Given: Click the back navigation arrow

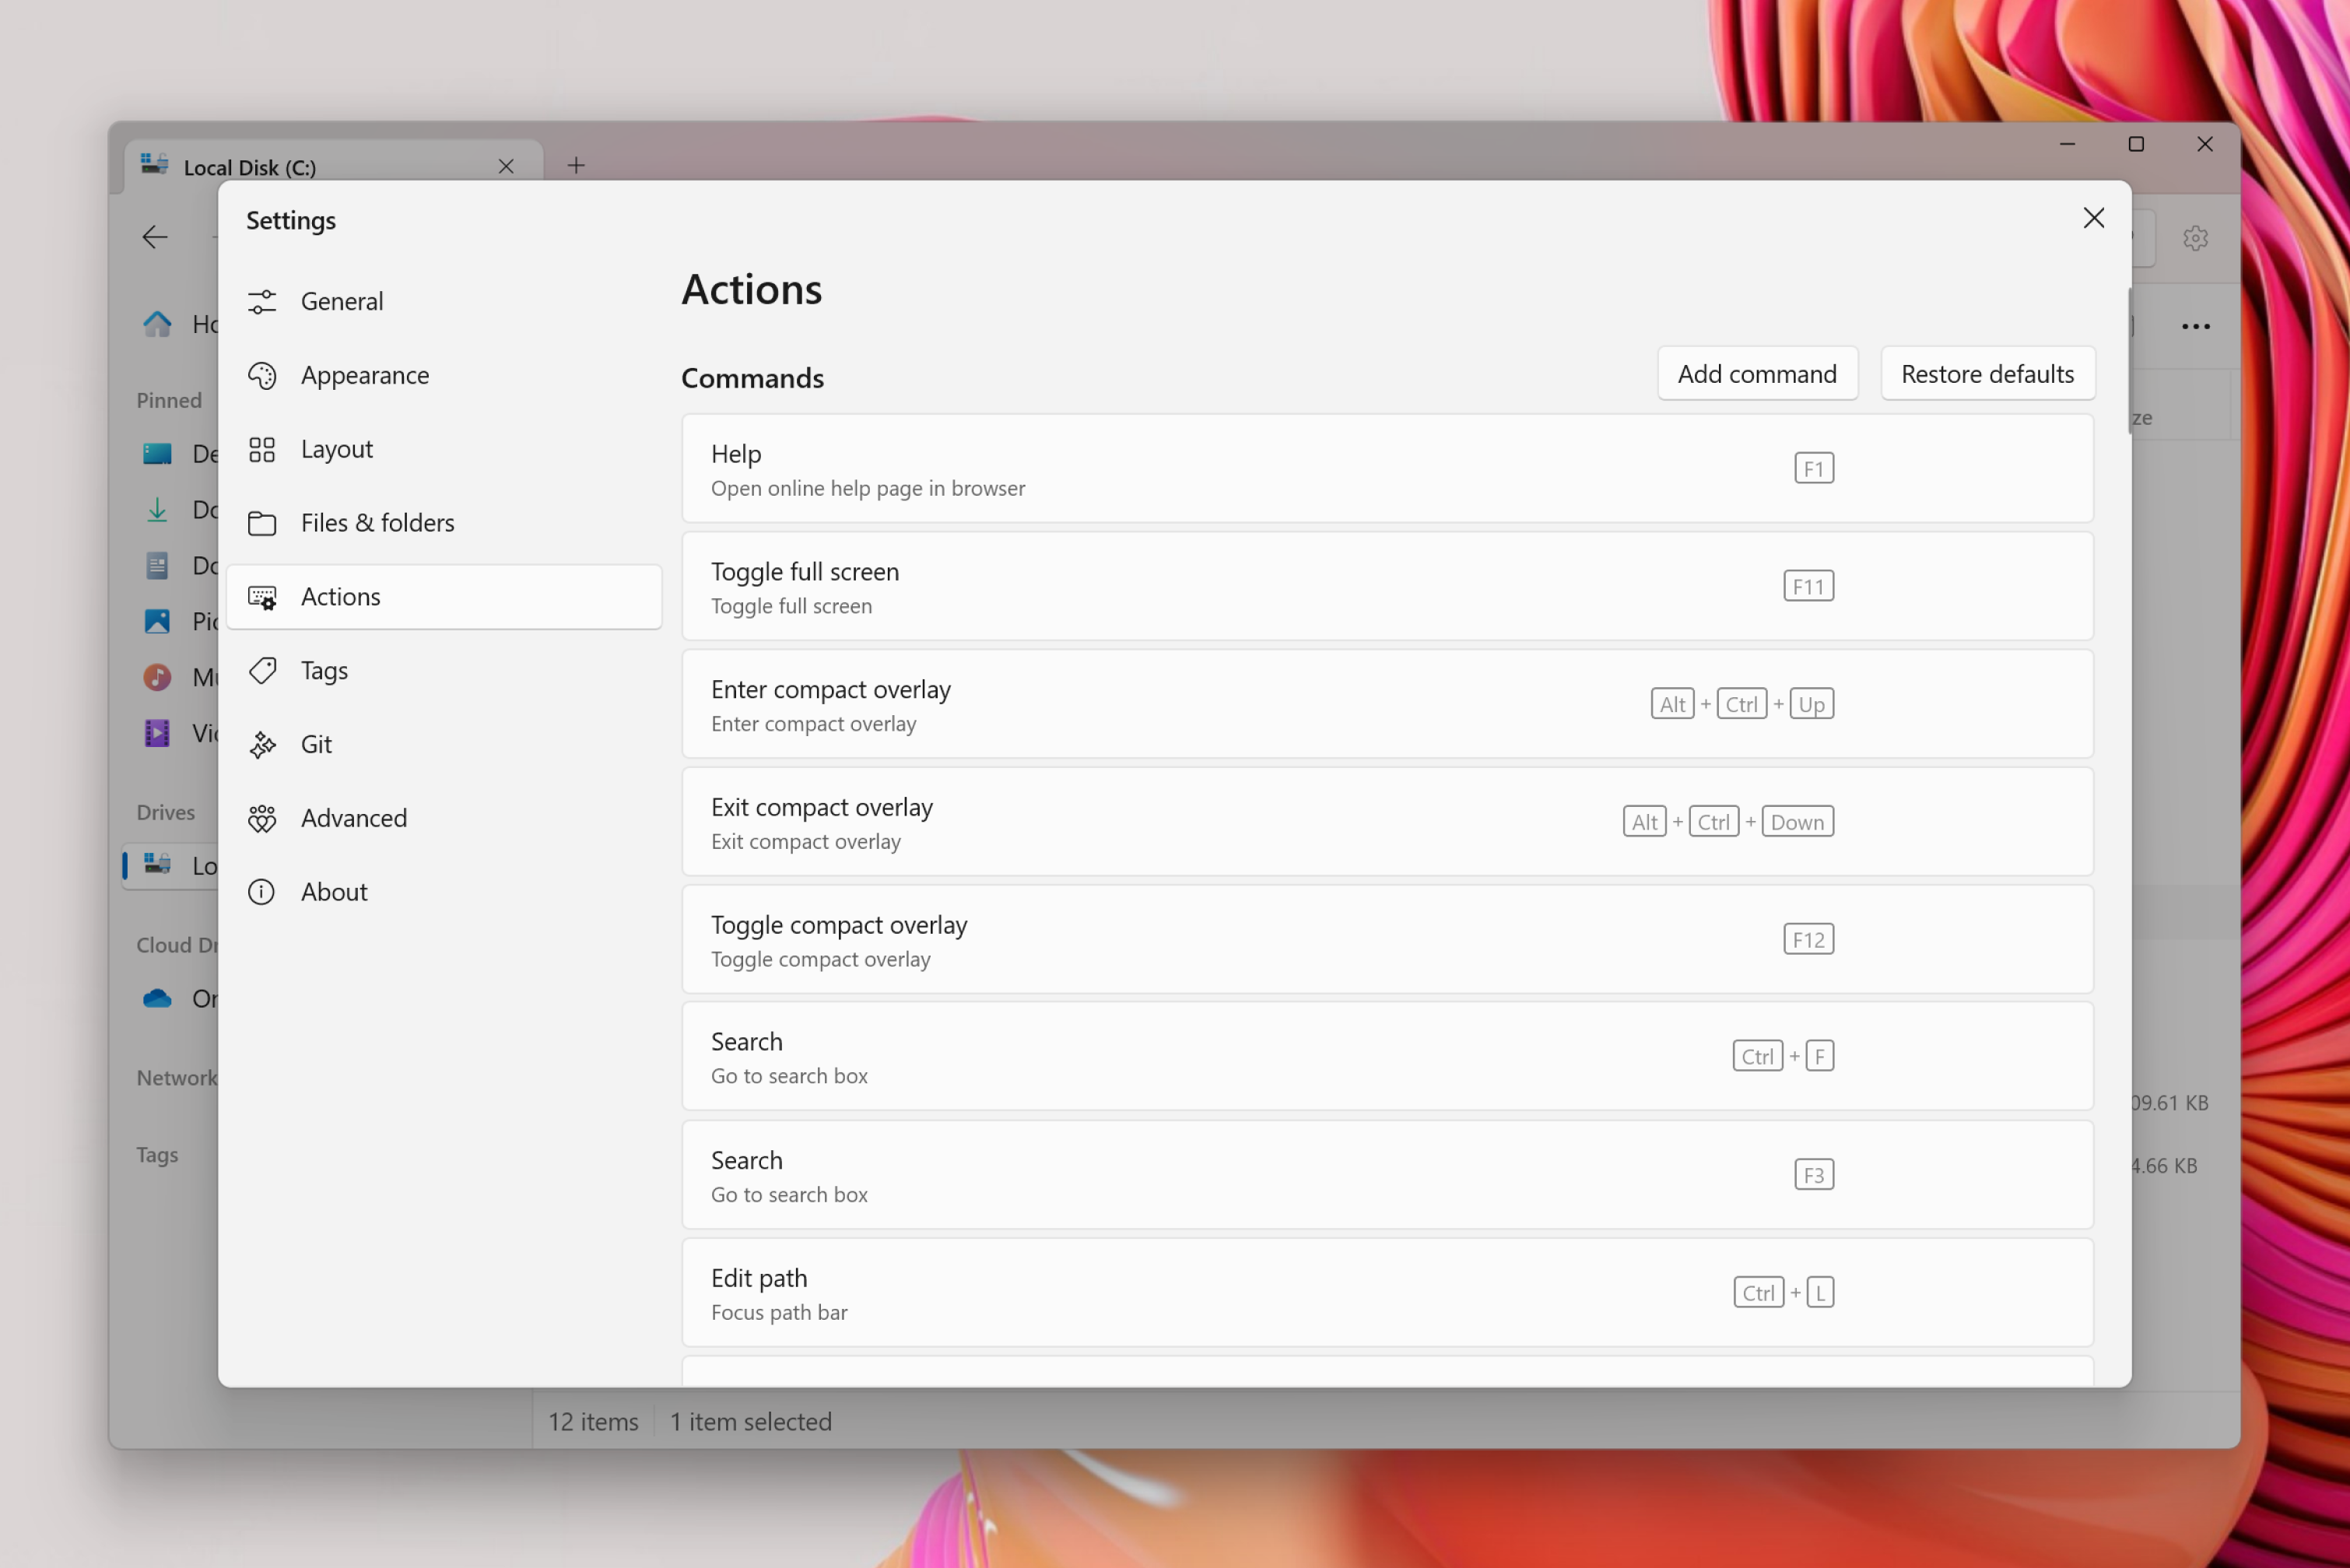Looking at the screenshot, I should (x=155, y=237).
